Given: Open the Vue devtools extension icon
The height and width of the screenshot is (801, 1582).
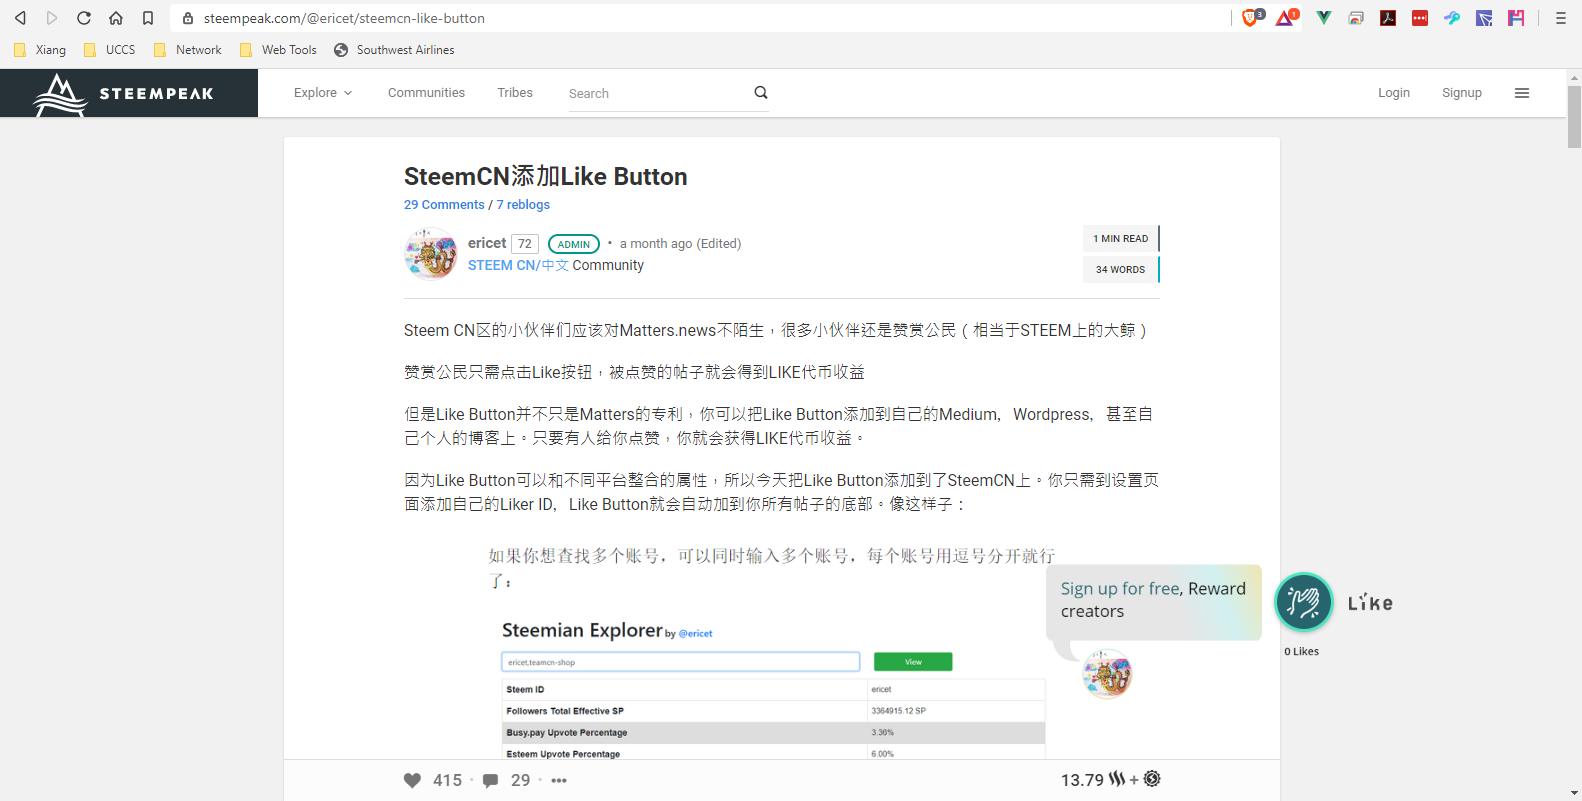Looking at the screenshot, I should [1324, 17].
